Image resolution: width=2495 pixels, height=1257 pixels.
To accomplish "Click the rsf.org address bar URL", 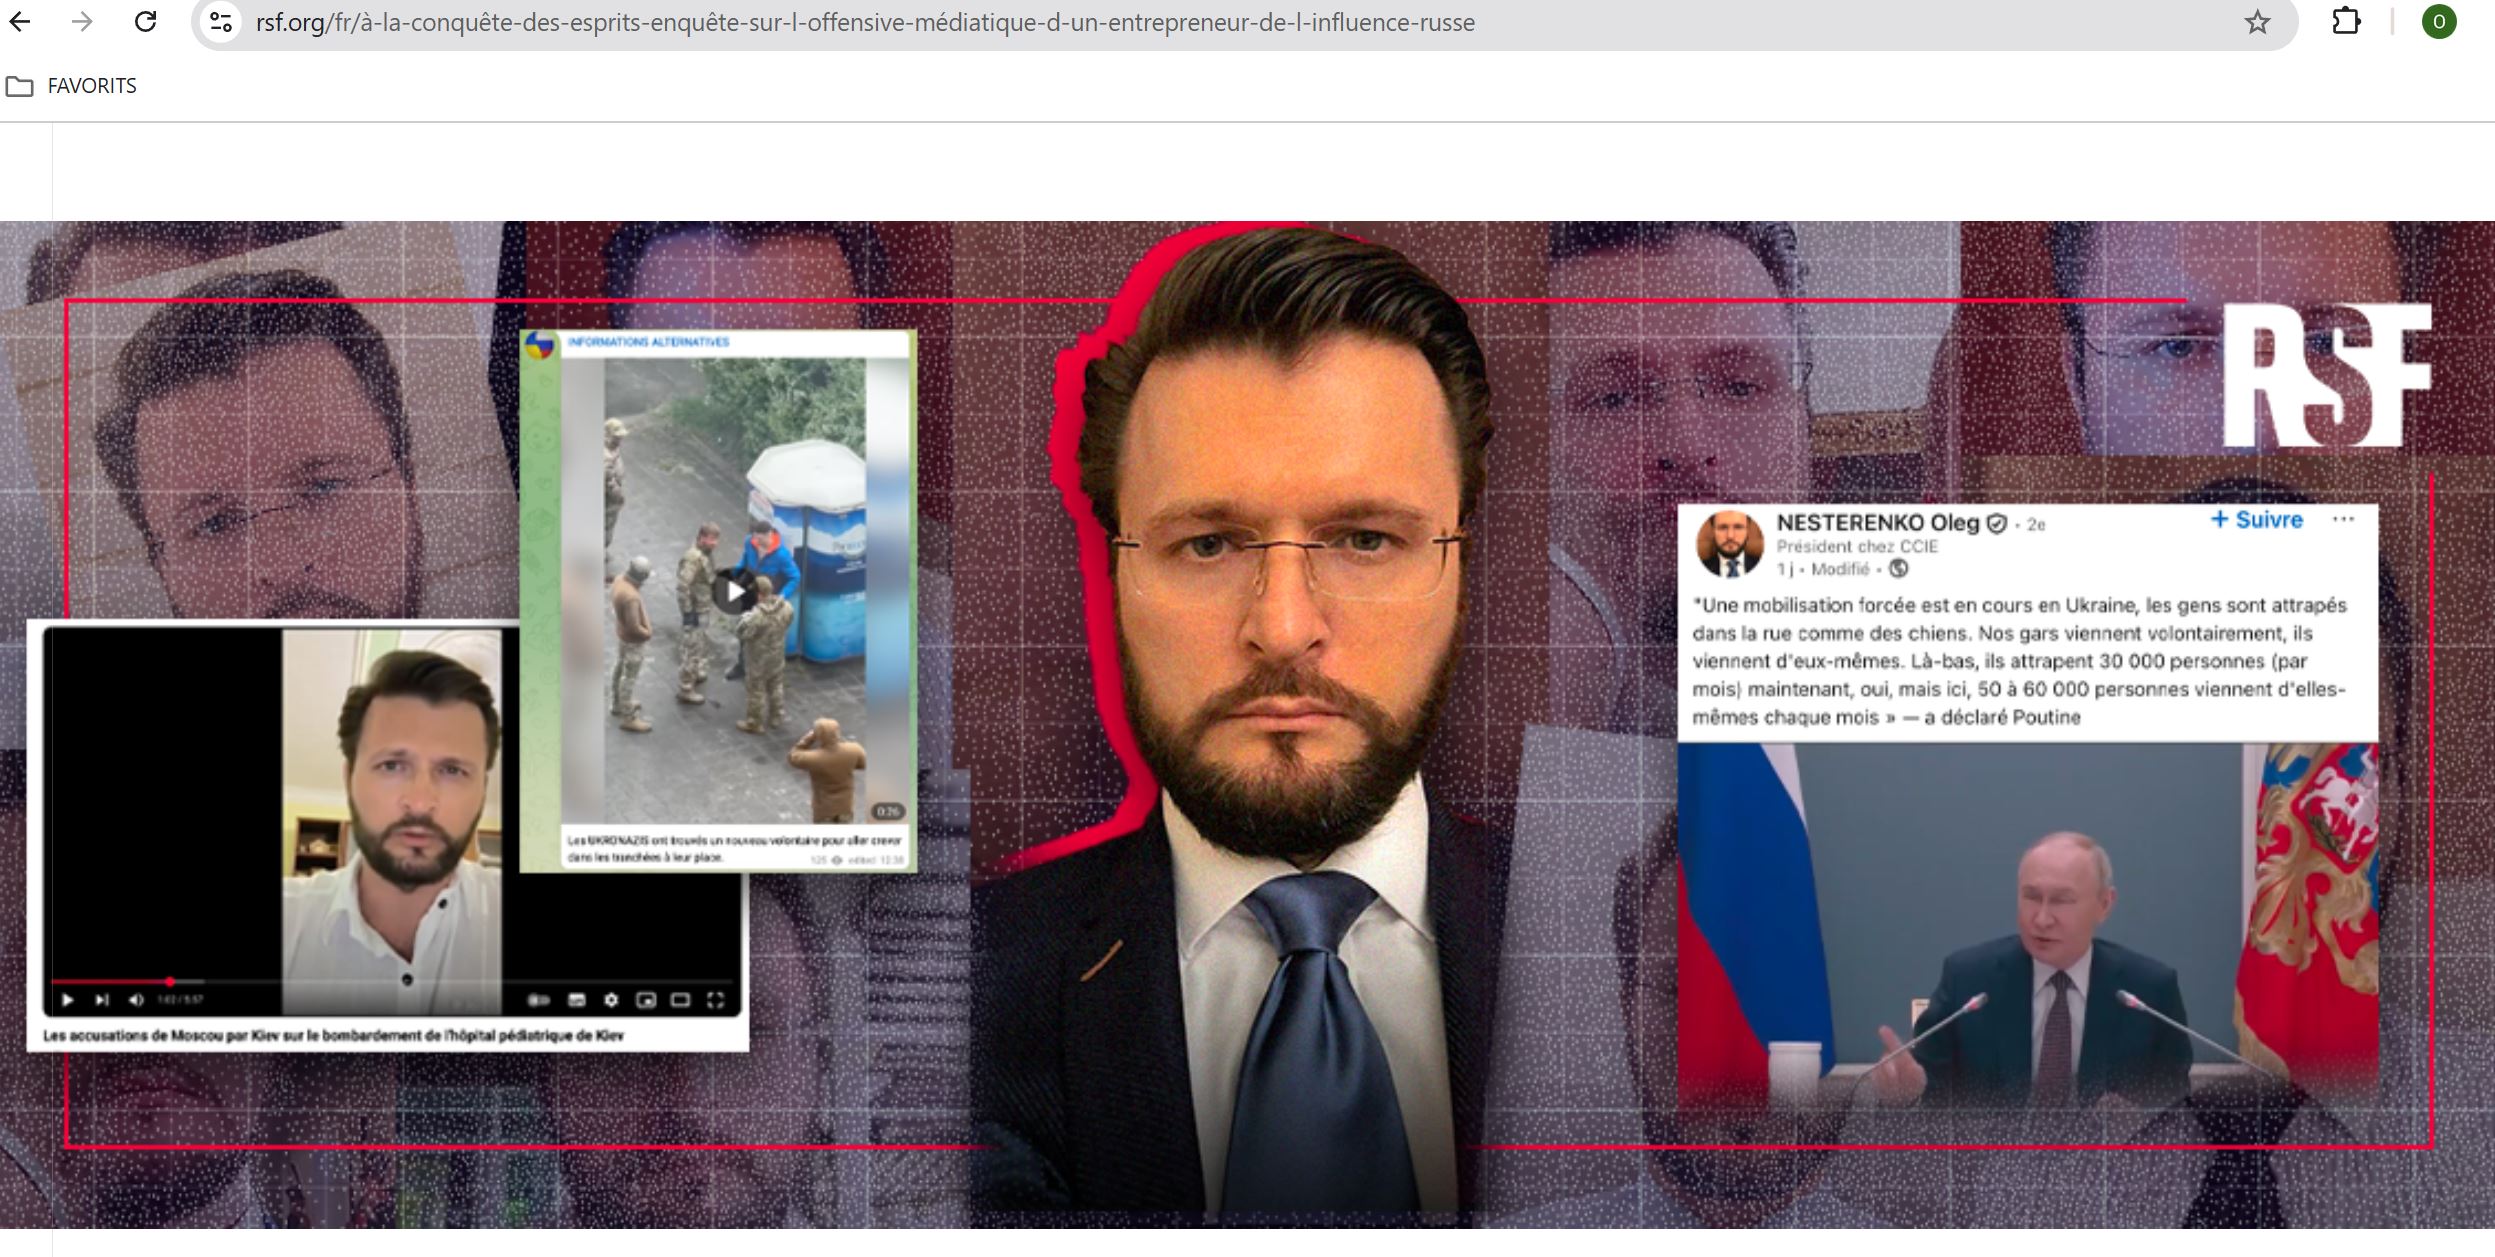I will coord(865,23).
